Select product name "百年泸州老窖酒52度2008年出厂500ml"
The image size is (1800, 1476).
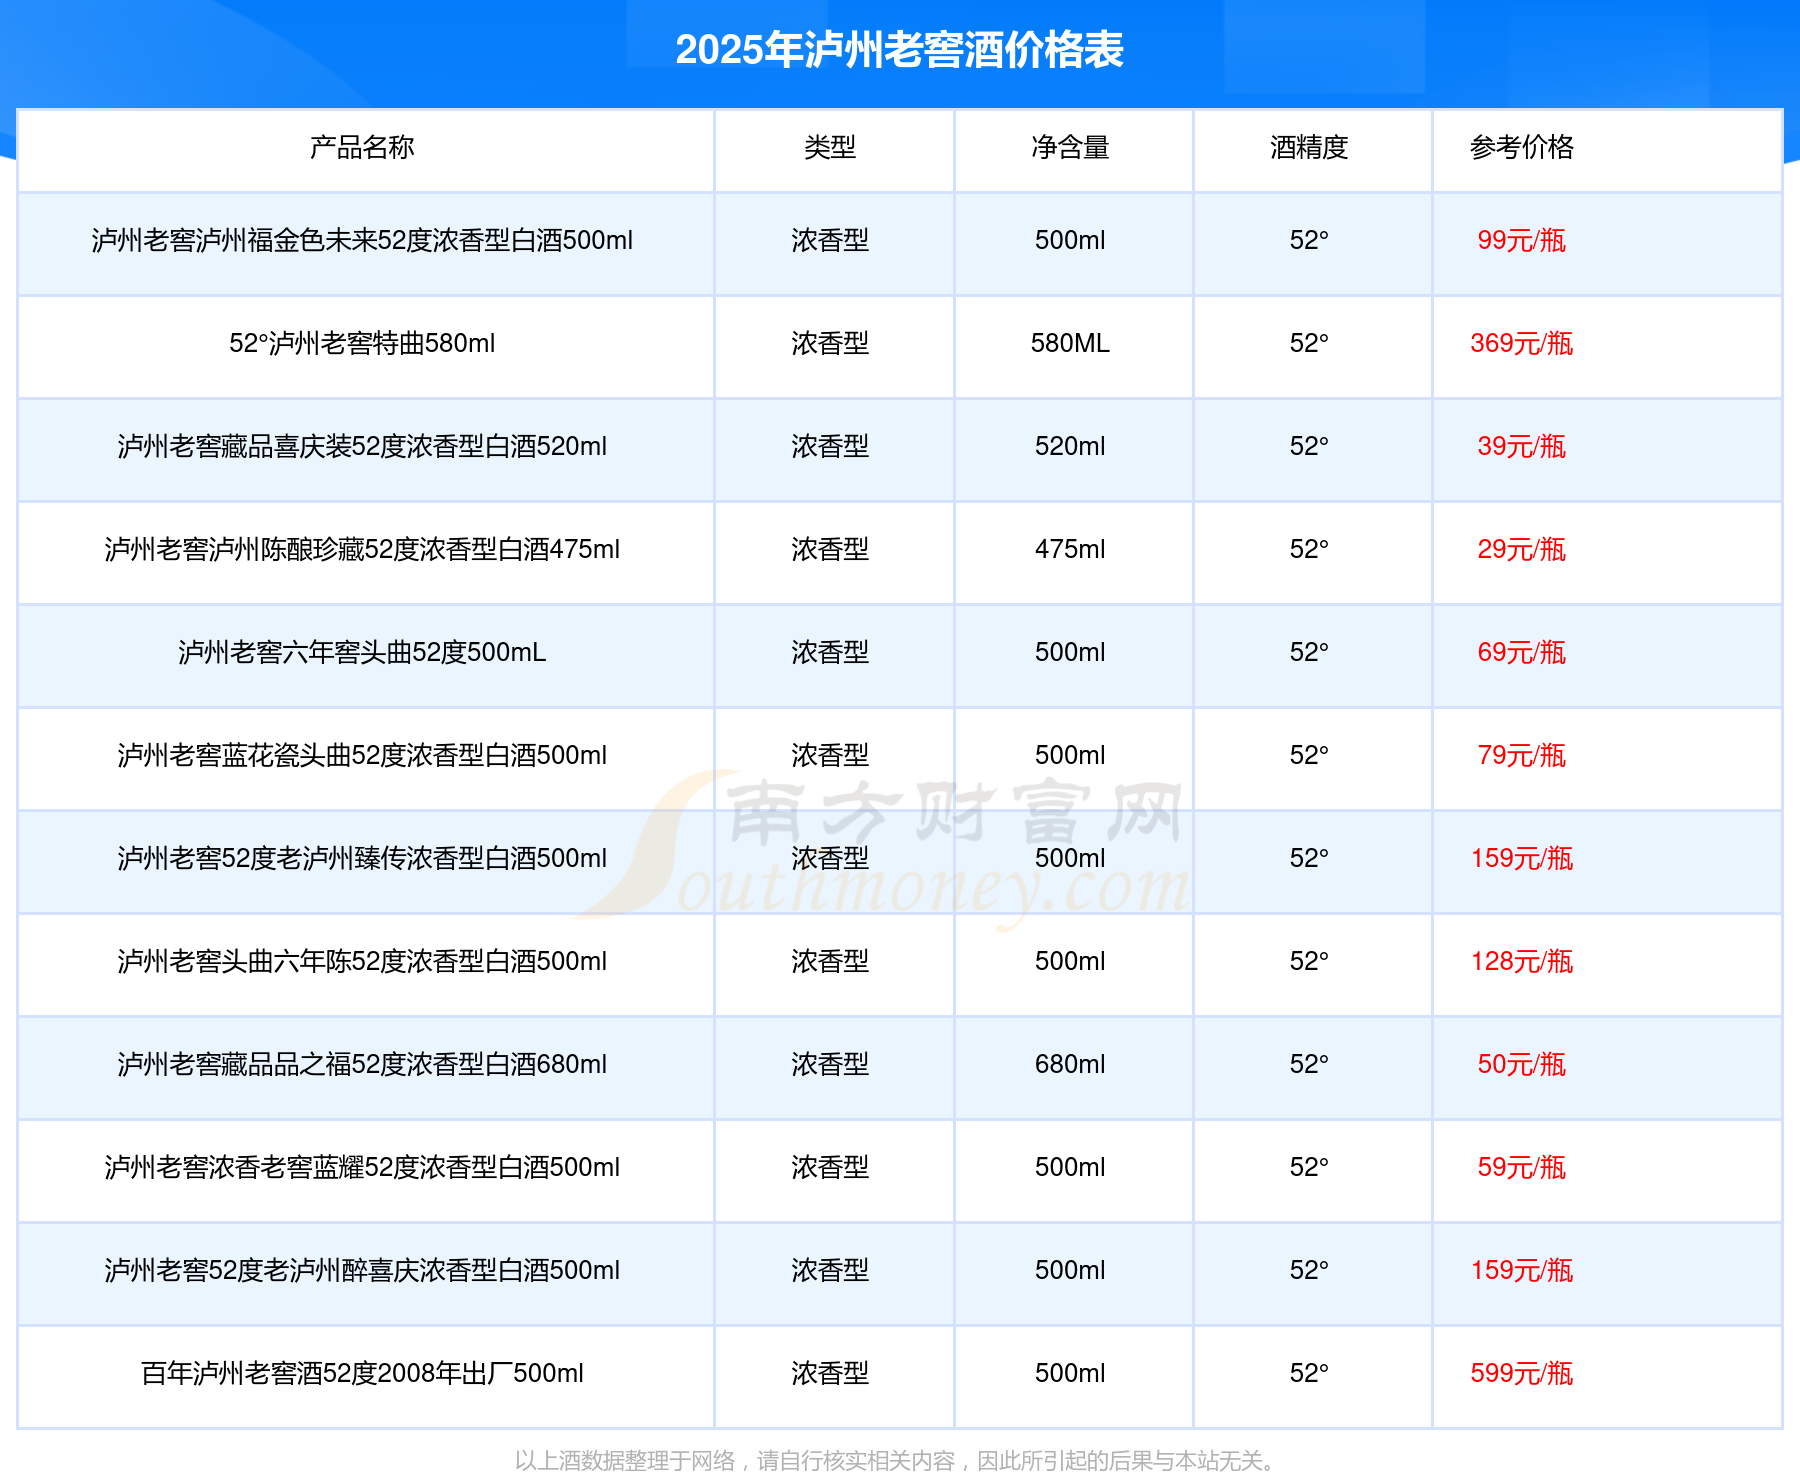[362, 1374]
